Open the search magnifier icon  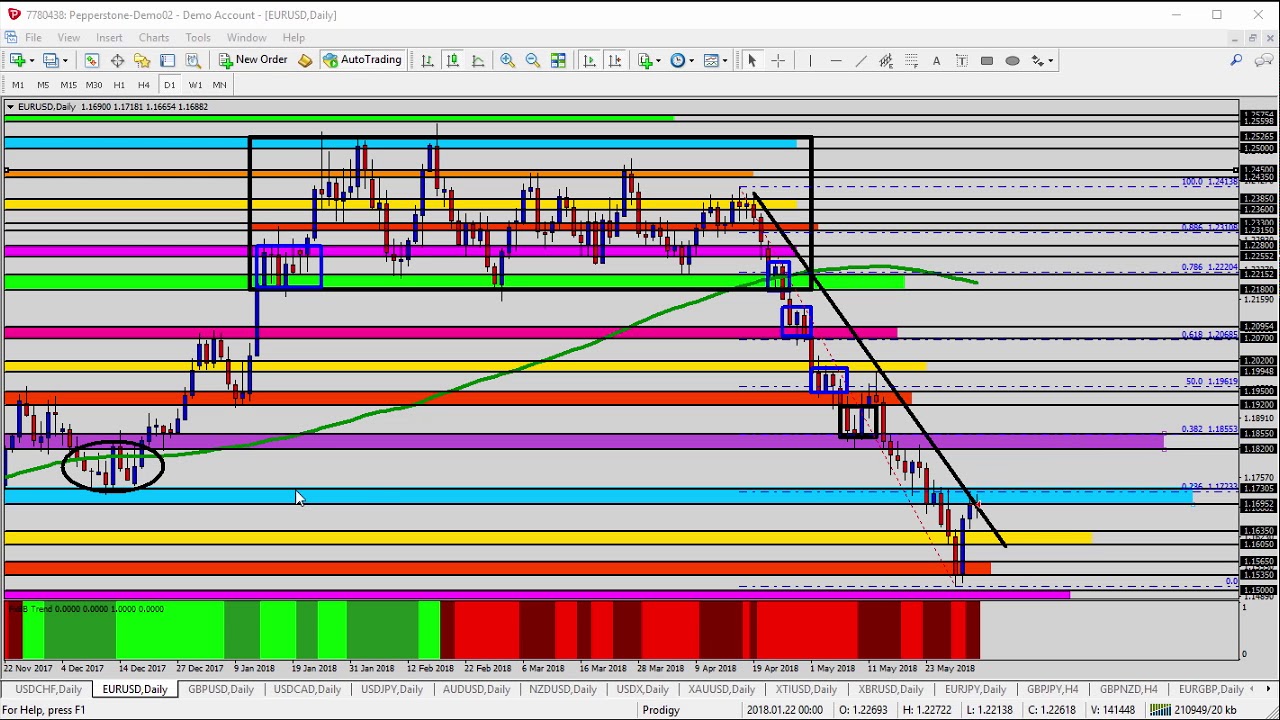[x=1236, y=60]
